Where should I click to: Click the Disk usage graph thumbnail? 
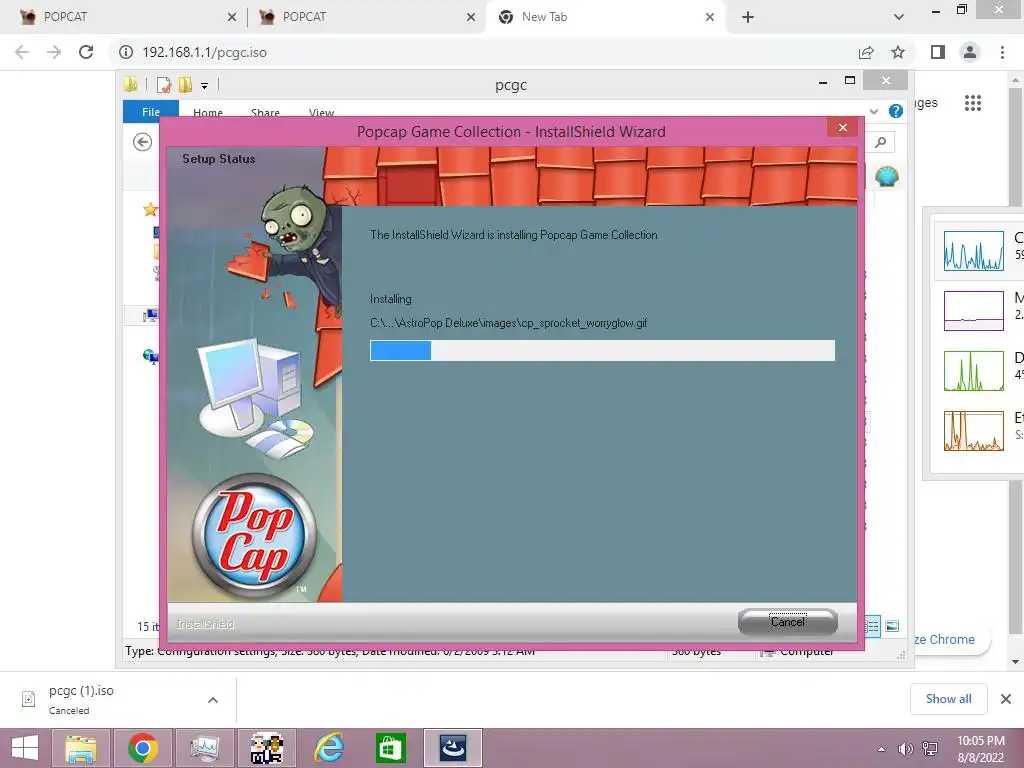pyautogui.click(x=974, y=371)
